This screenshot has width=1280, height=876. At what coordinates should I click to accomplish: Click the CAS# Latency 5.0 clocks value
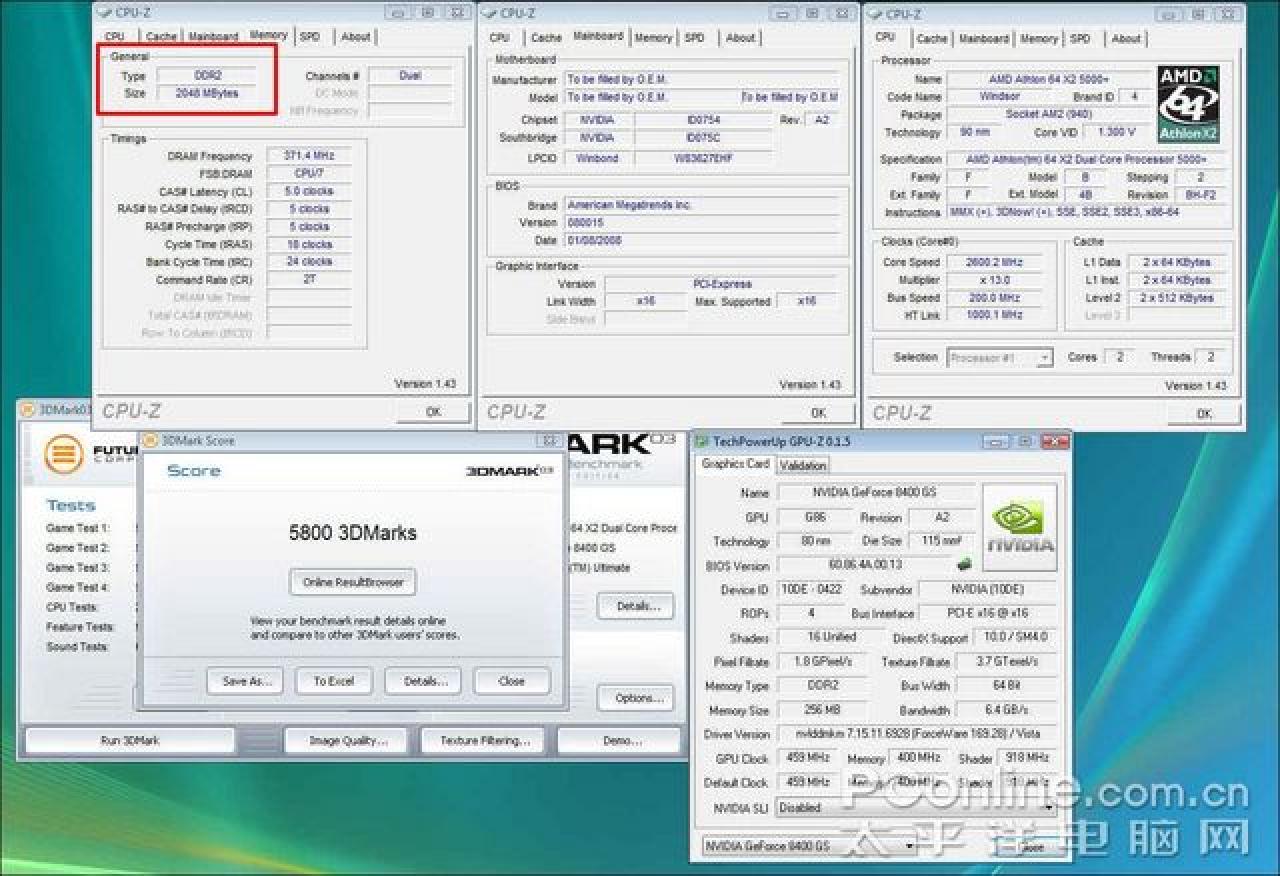pyautogui.click(x=309, y=191)
